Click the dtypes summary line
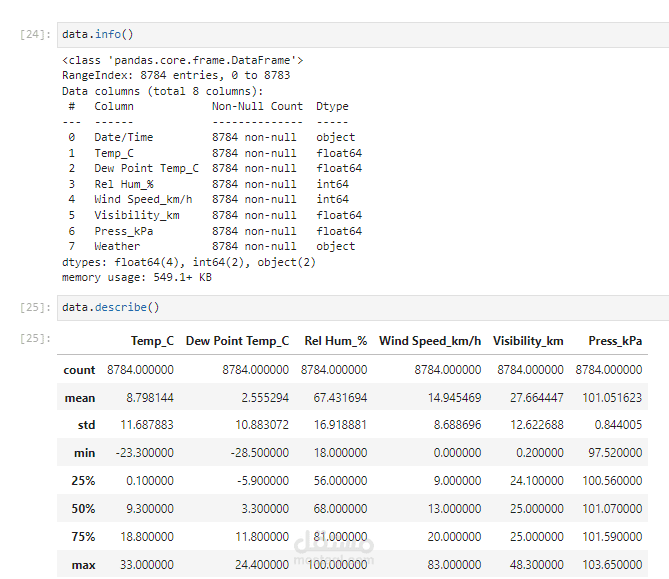The image size is (669, 579). pyautogui.click(x=189, y=262)
